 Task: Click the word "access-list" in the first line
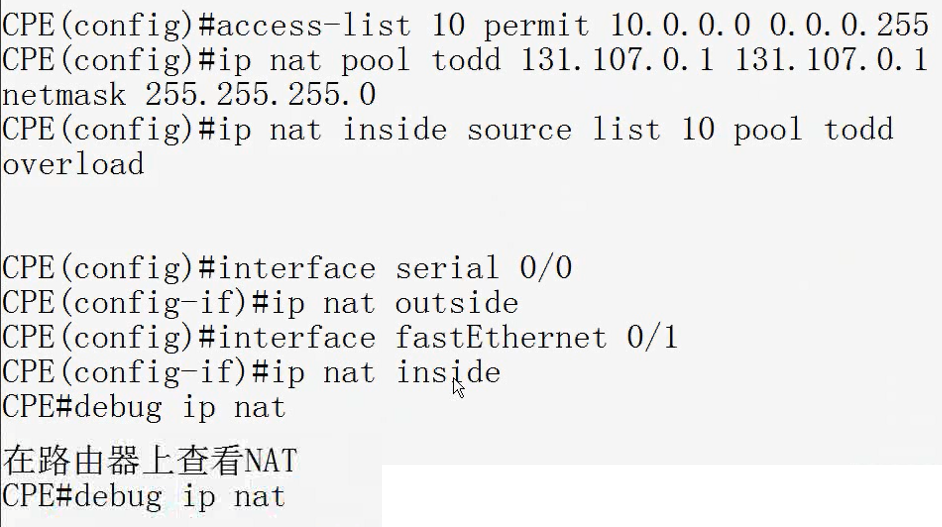[x=314, y=26]
